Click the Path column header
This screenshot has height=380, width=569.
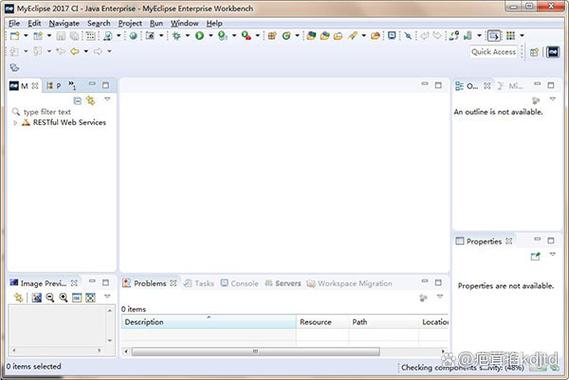[x=384, y=322]
